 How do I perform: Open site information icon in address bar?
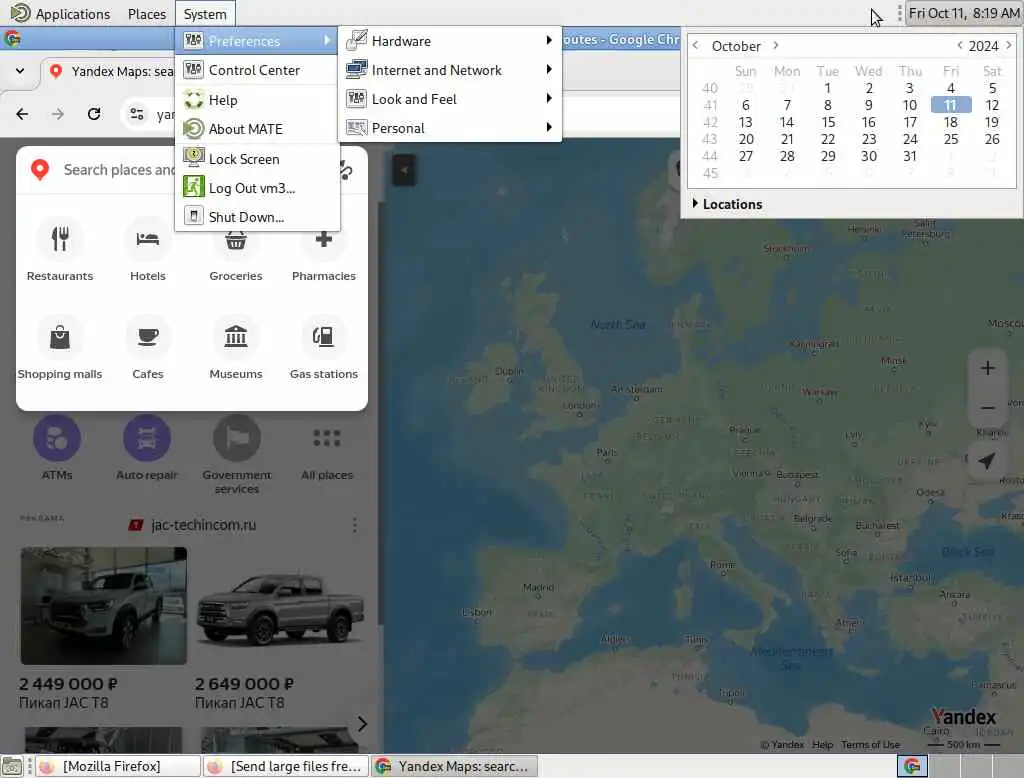click(136, 114)
